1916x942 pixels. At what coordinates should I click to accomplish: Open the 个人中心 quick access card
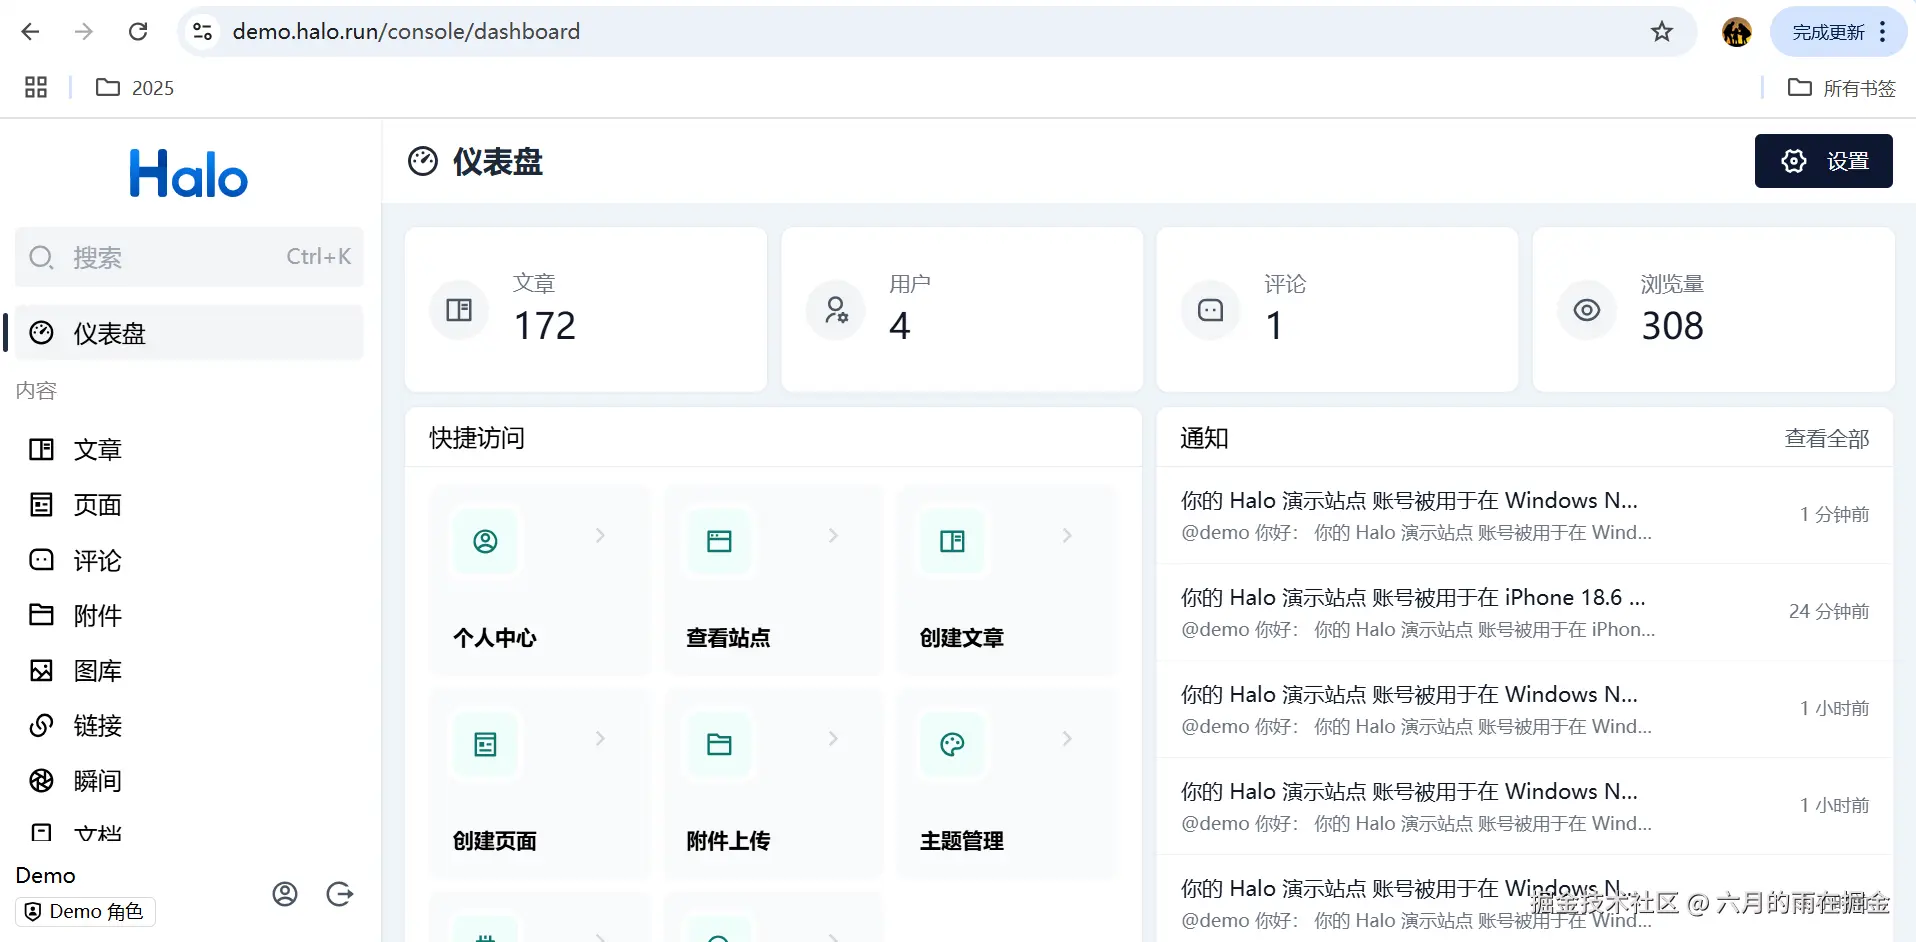click(540, 580)
